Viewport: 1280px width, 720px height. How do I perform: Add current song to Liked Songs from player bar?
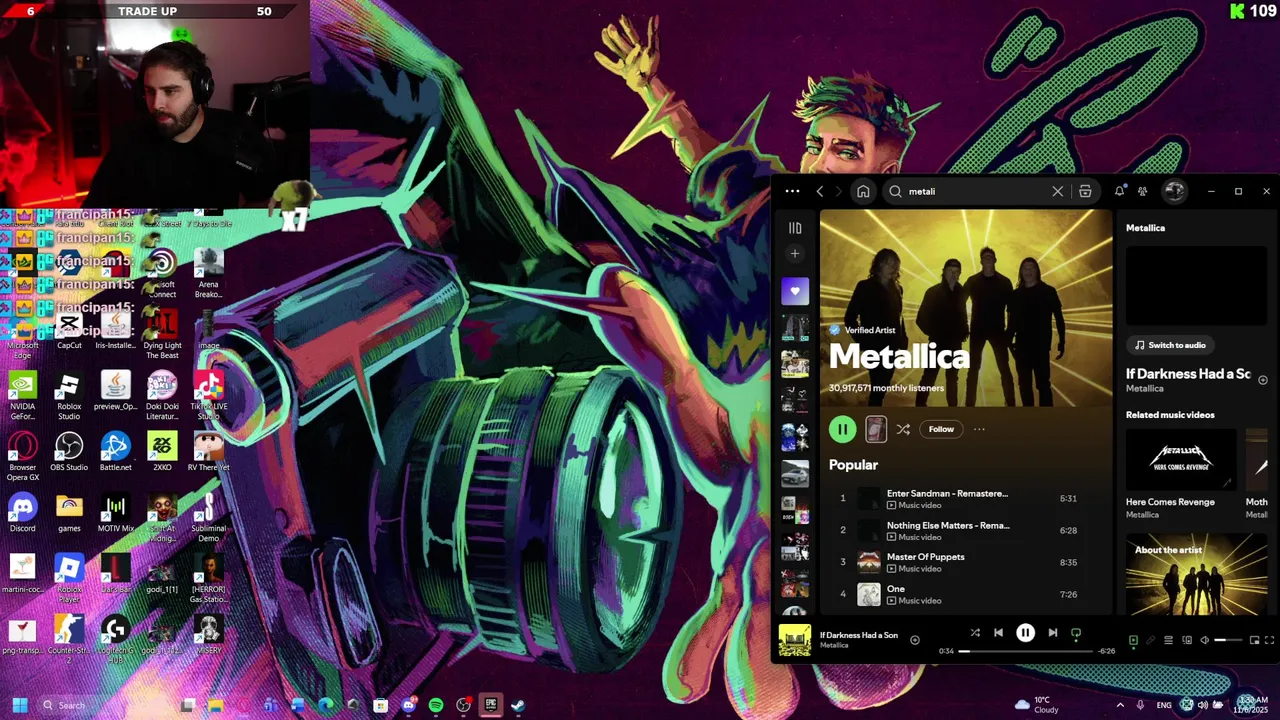point(915,640)
